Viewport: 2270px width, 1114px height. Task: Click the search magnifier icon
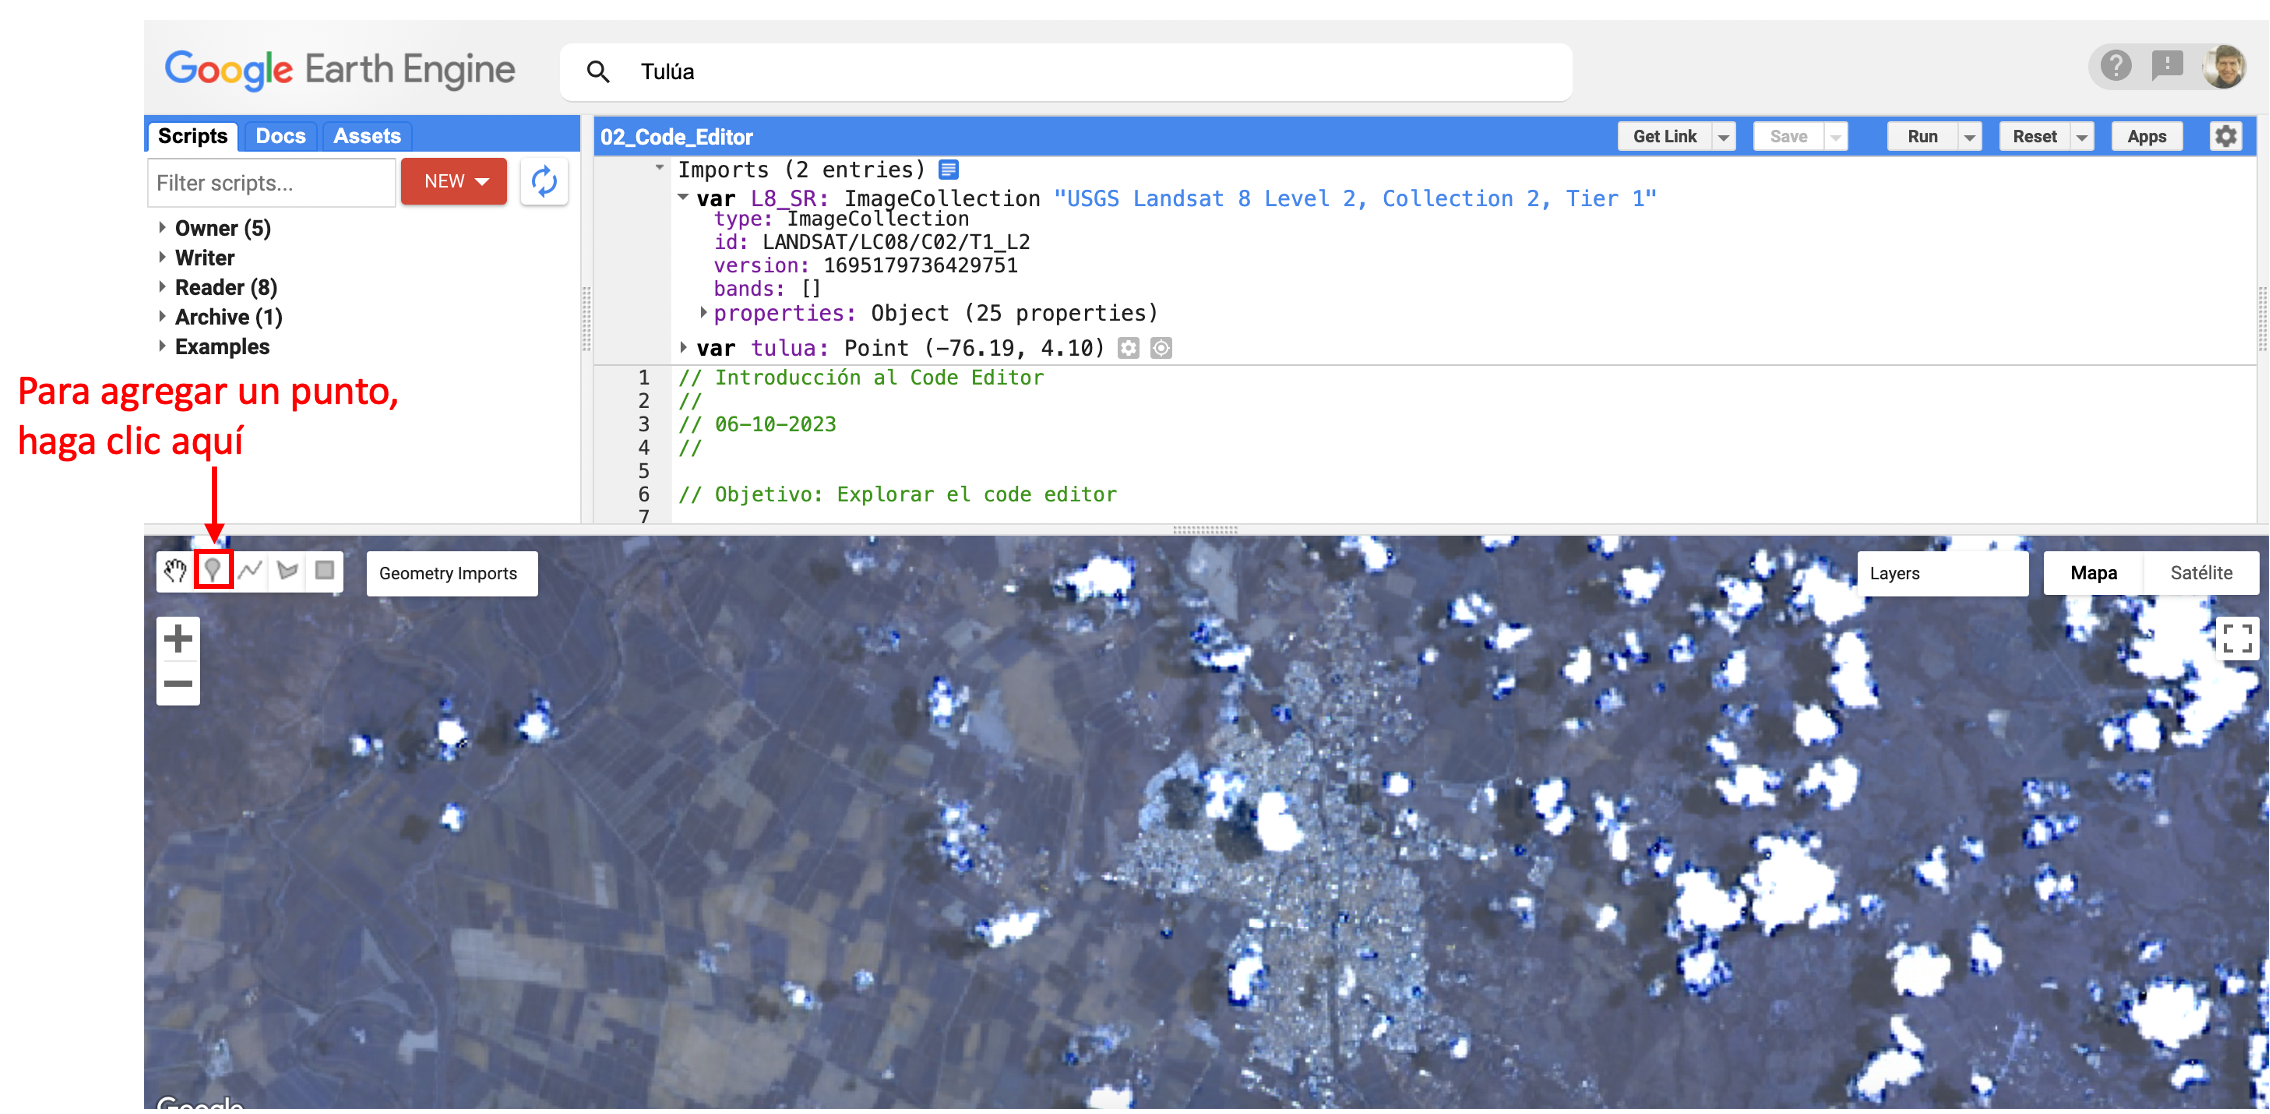click(x=598, y=72)
